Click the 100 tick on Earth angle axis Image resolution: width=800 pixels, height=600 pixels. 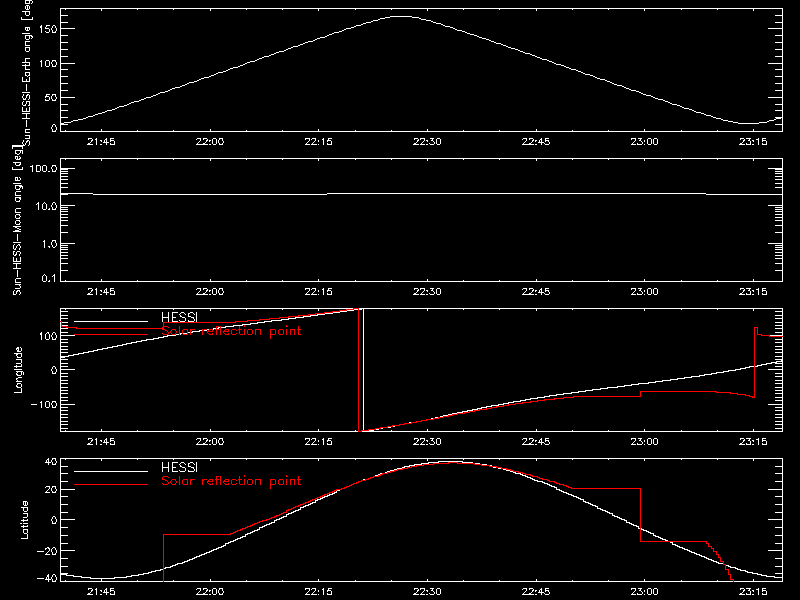[x=49, y=64]
